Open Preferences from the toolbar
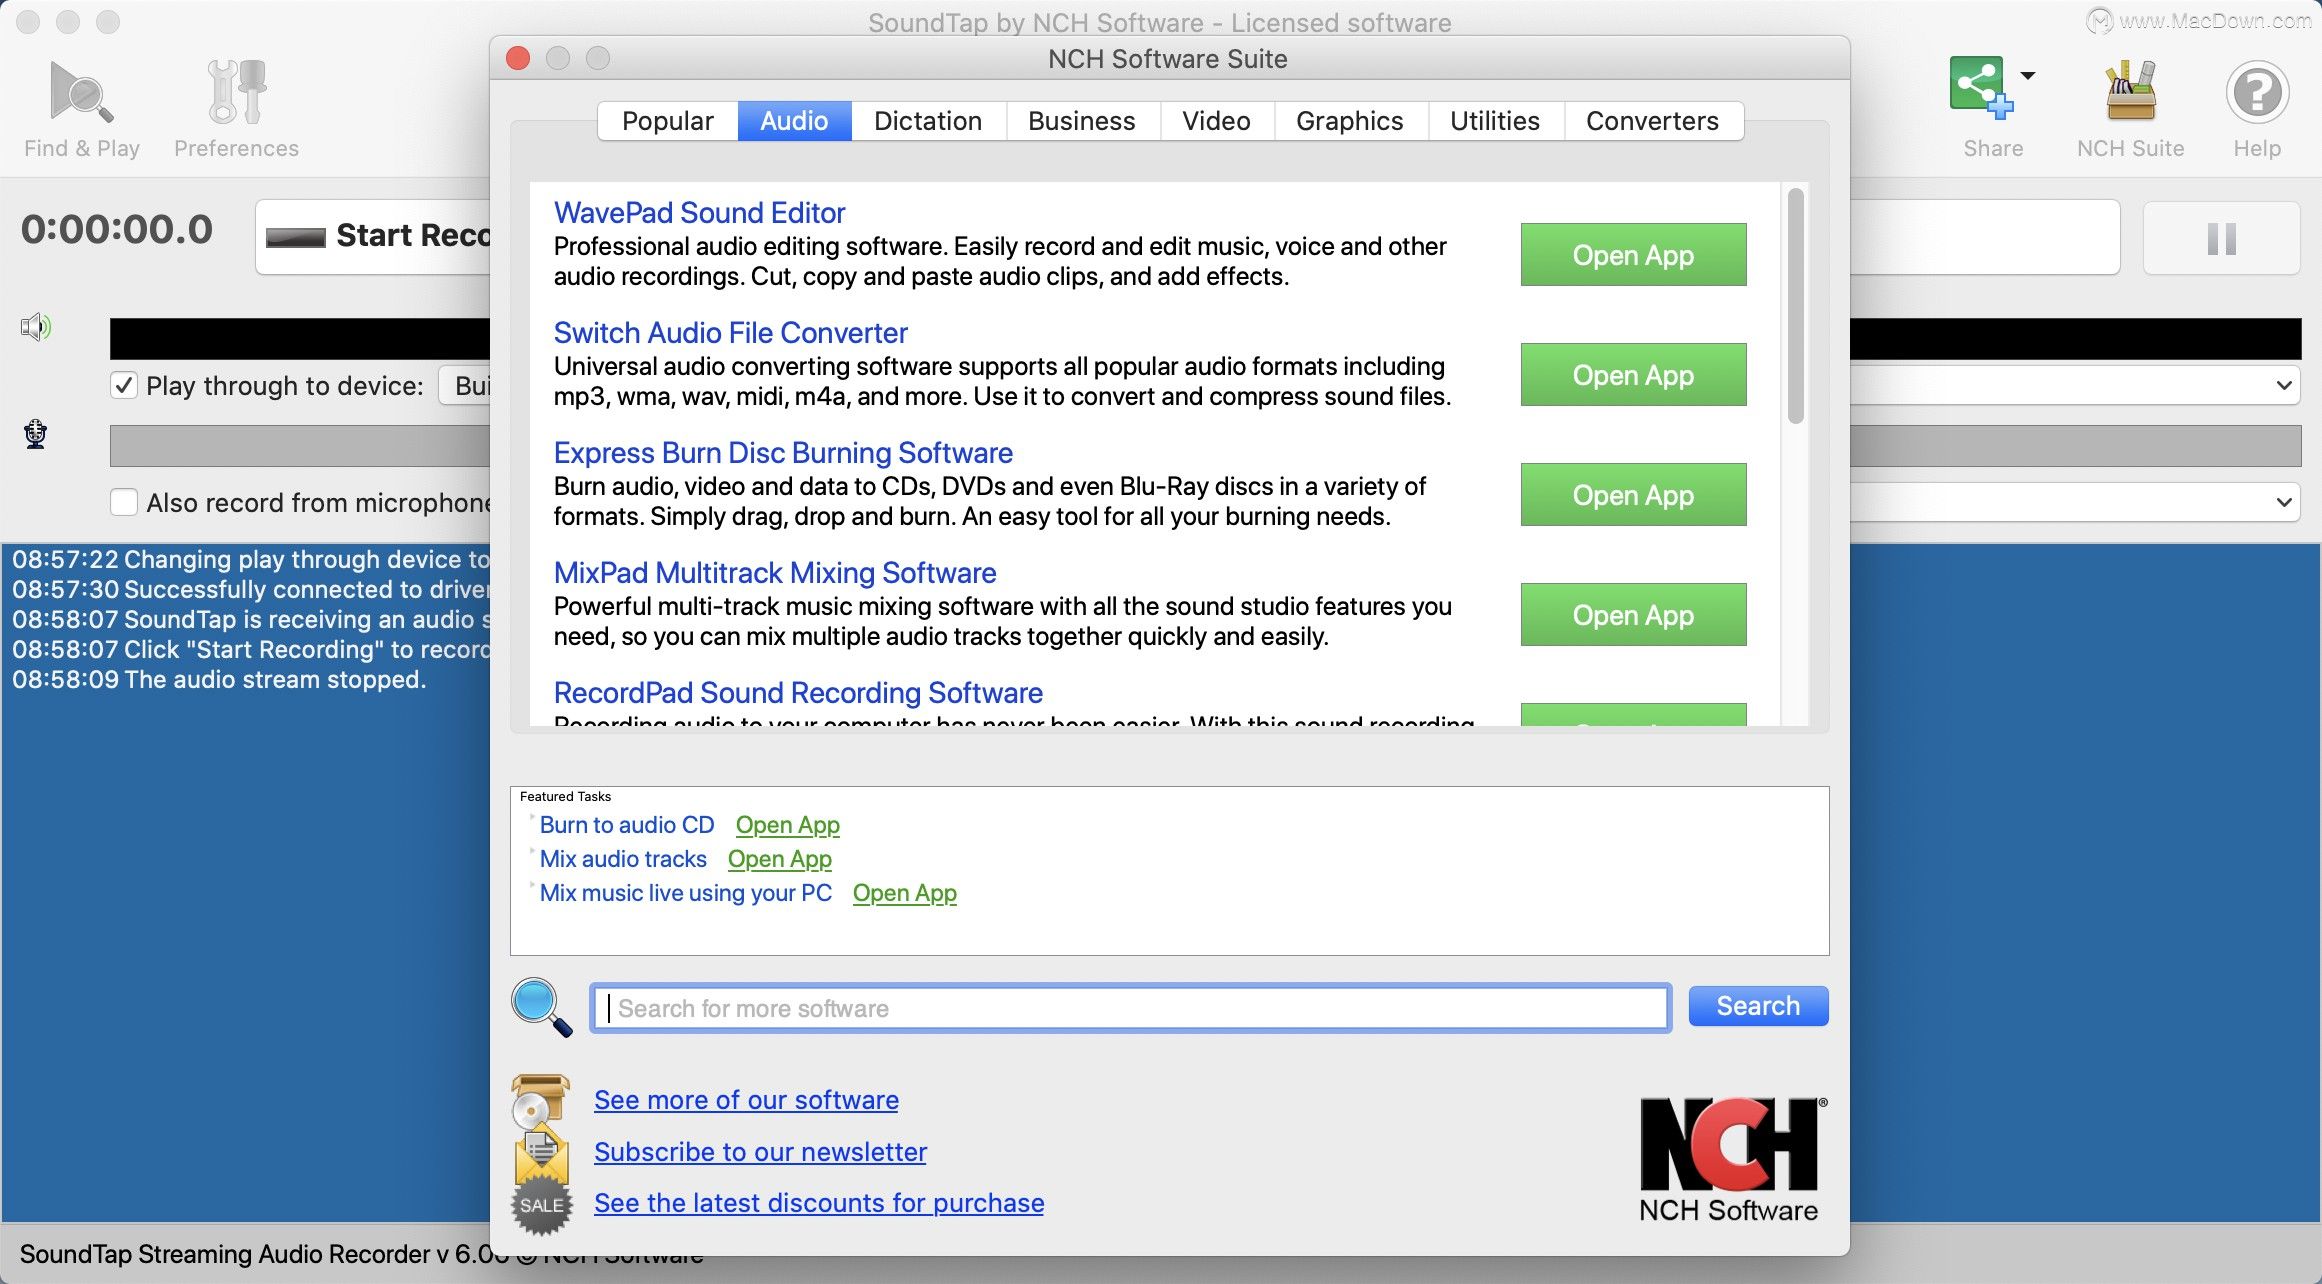 (236, 93)
